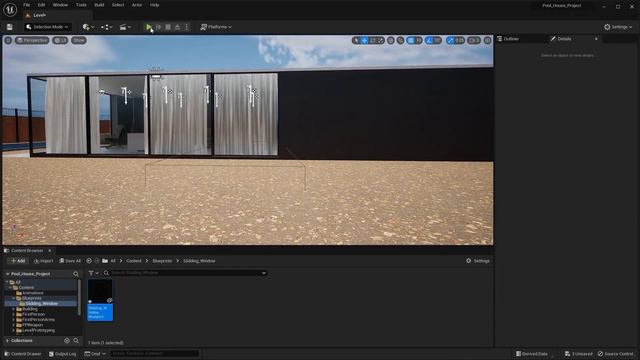Toggle grid snapping in the viewport

pos(411,40)
